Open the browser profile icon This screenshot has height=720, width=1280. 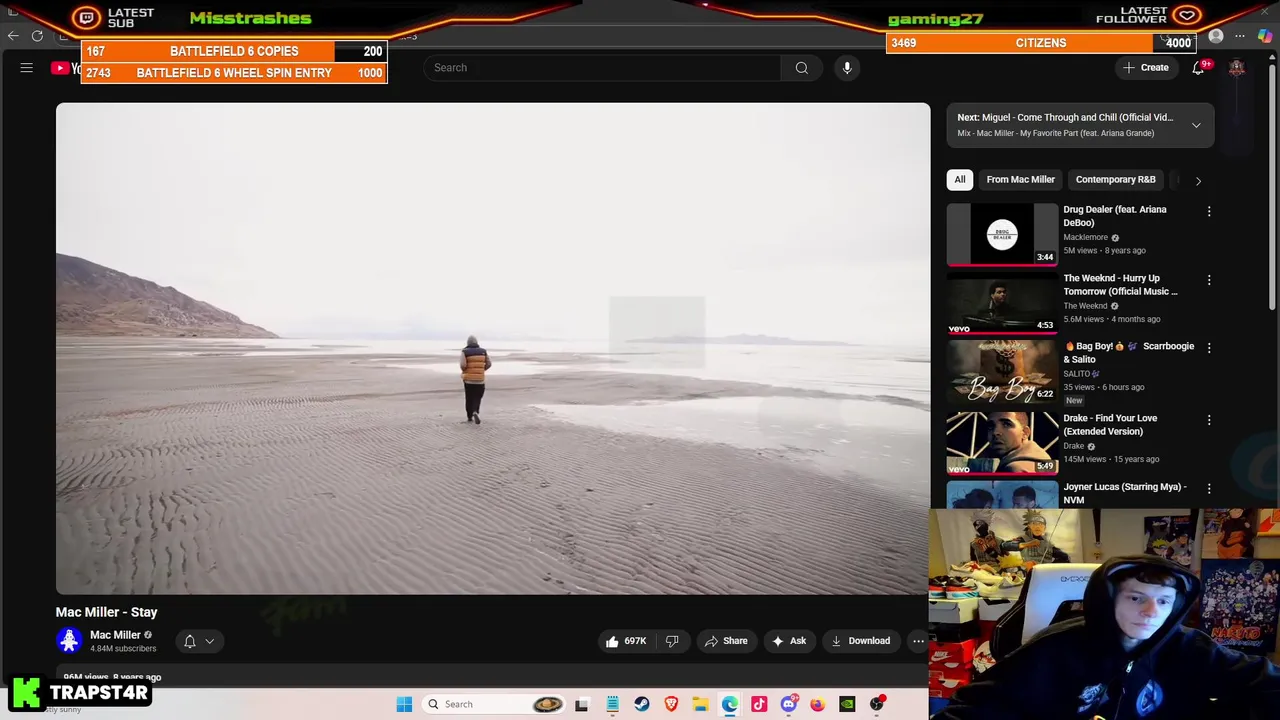(1216, 37)
